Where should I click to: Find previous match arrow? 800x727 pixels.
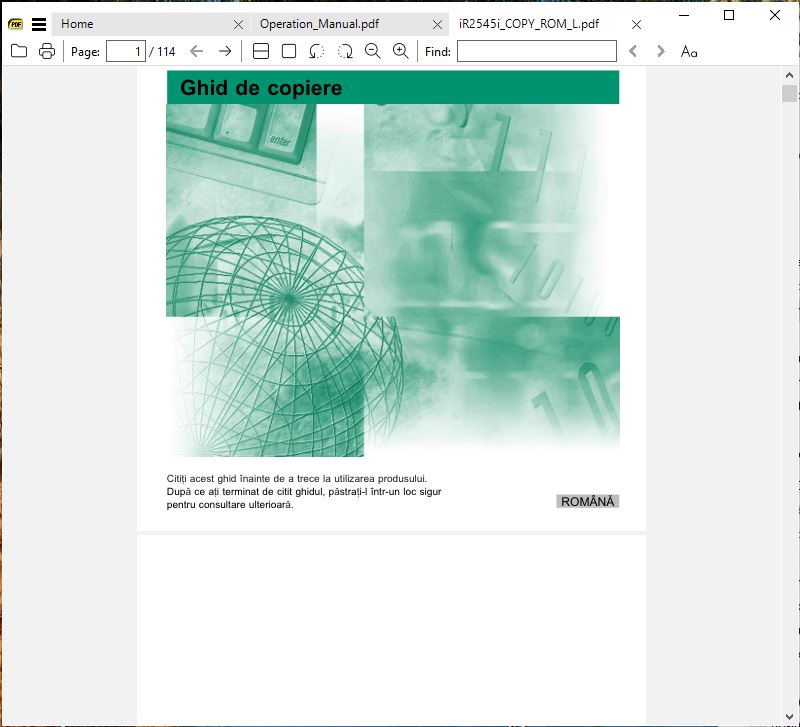tap(633, 52)
